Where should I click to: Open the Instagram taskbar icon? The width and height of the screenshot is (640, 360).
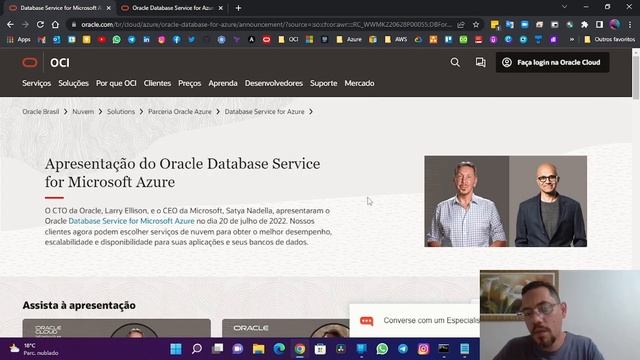tap(423, 349)
